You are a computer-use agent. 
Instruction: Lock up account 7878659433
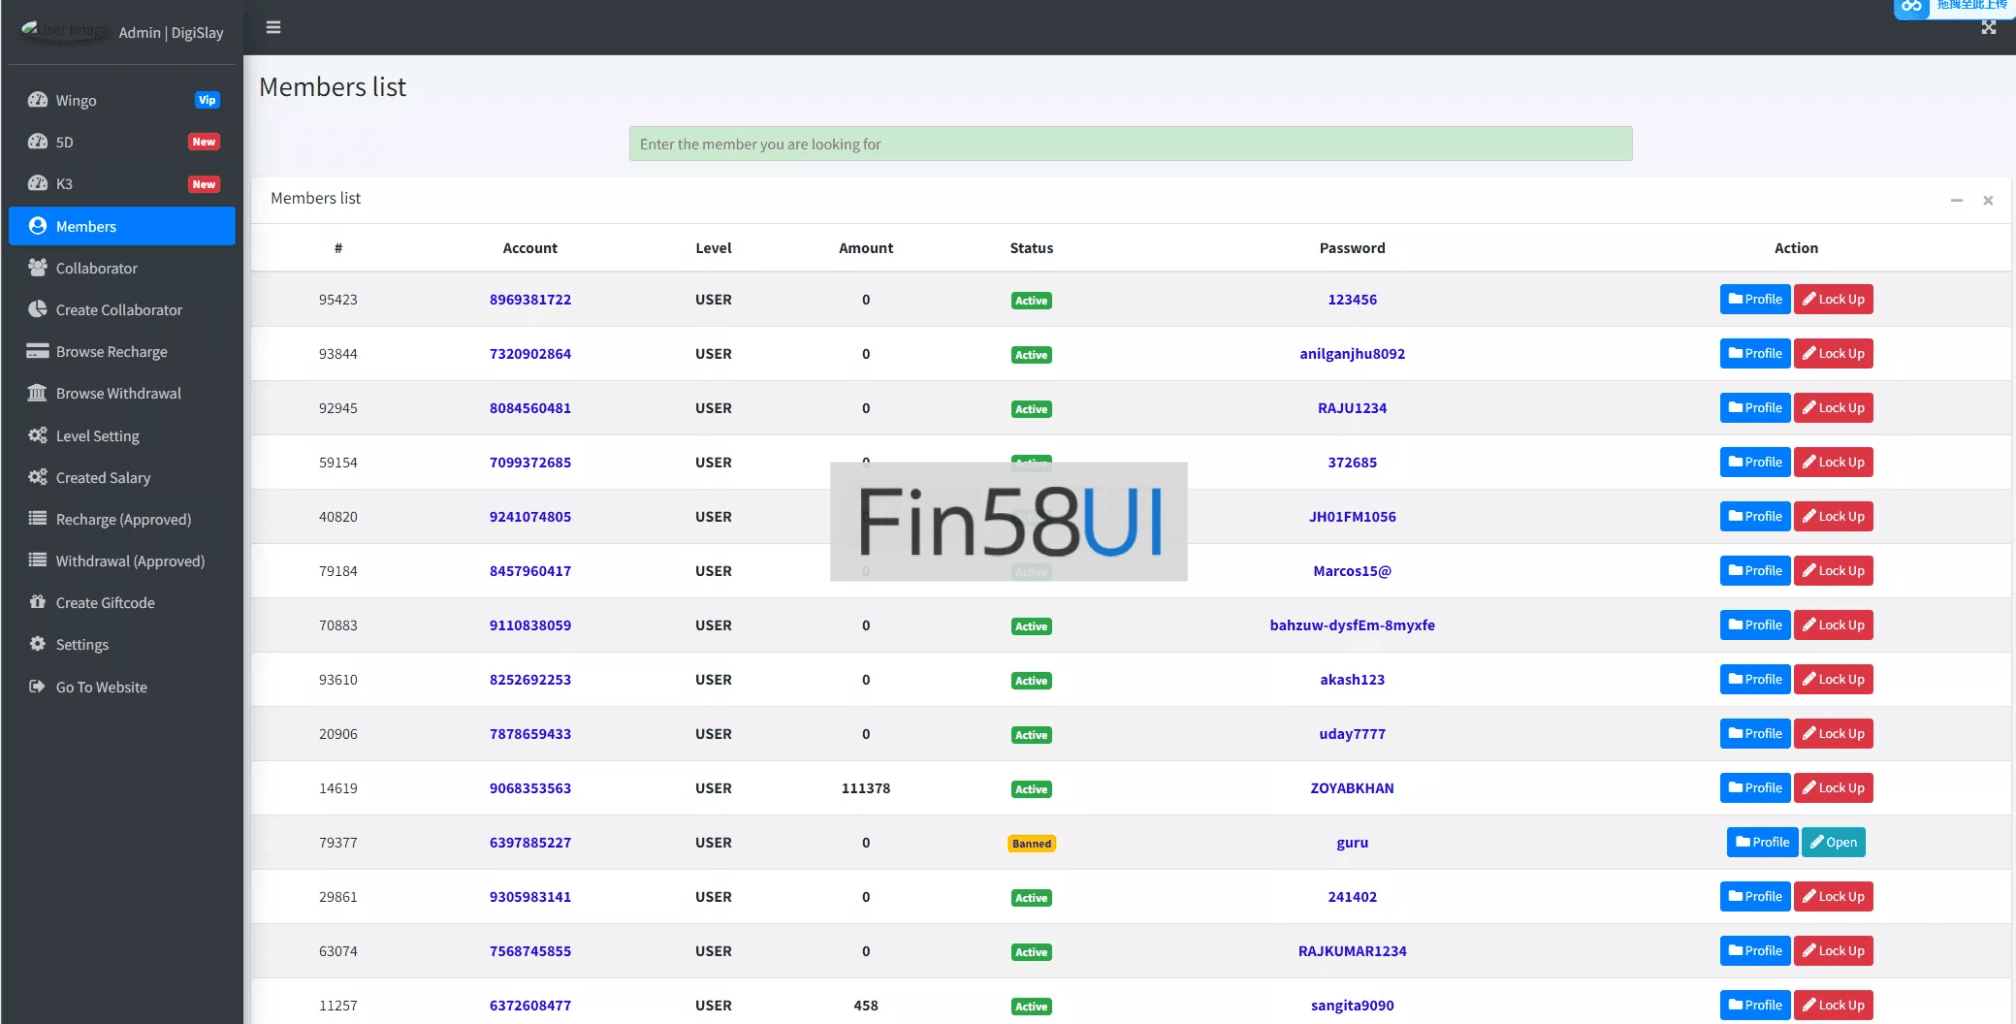(1833, 734)
